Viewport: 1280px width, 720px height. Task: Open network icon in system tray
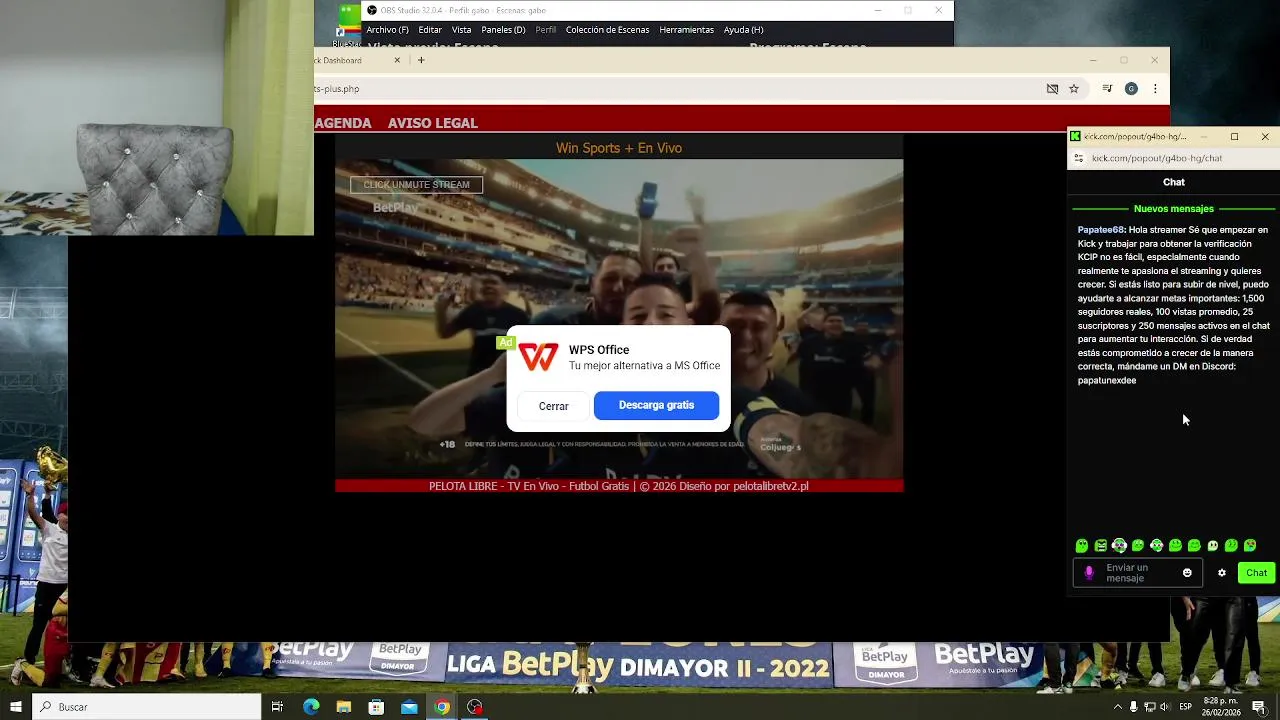coord(1150,707)
